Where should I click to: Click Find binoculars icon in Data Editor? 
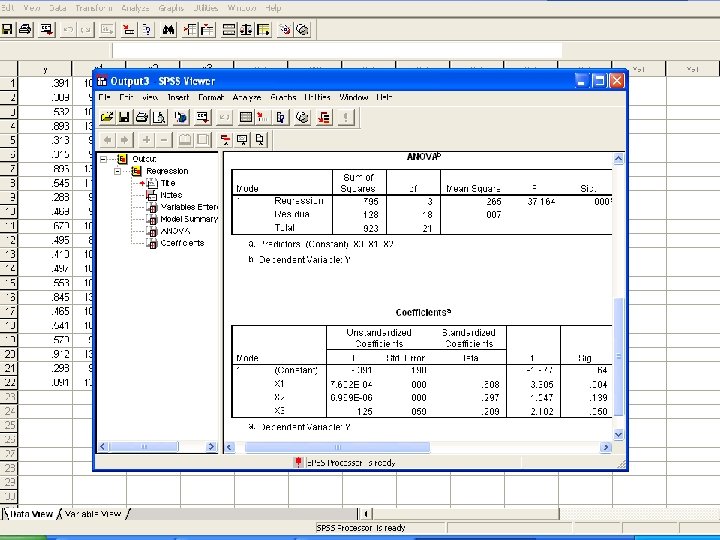coord(168,30)
